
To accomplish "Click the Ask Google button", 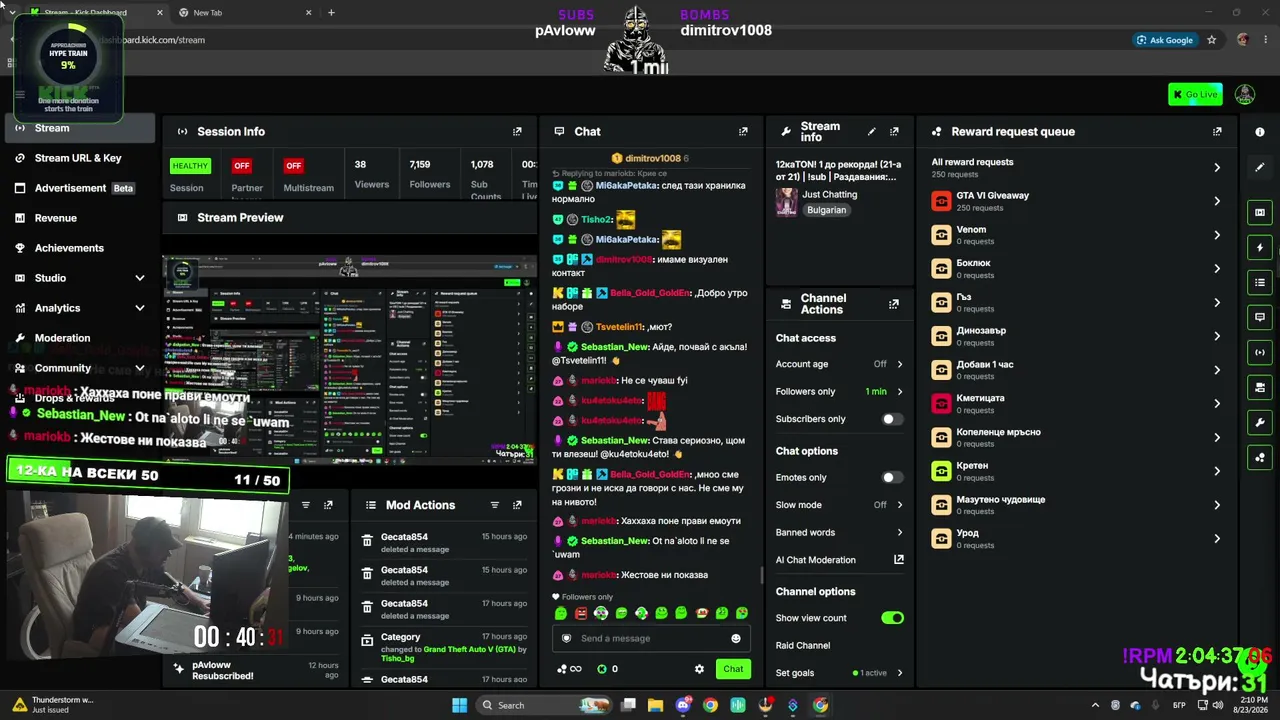I will click(1165, 40).
